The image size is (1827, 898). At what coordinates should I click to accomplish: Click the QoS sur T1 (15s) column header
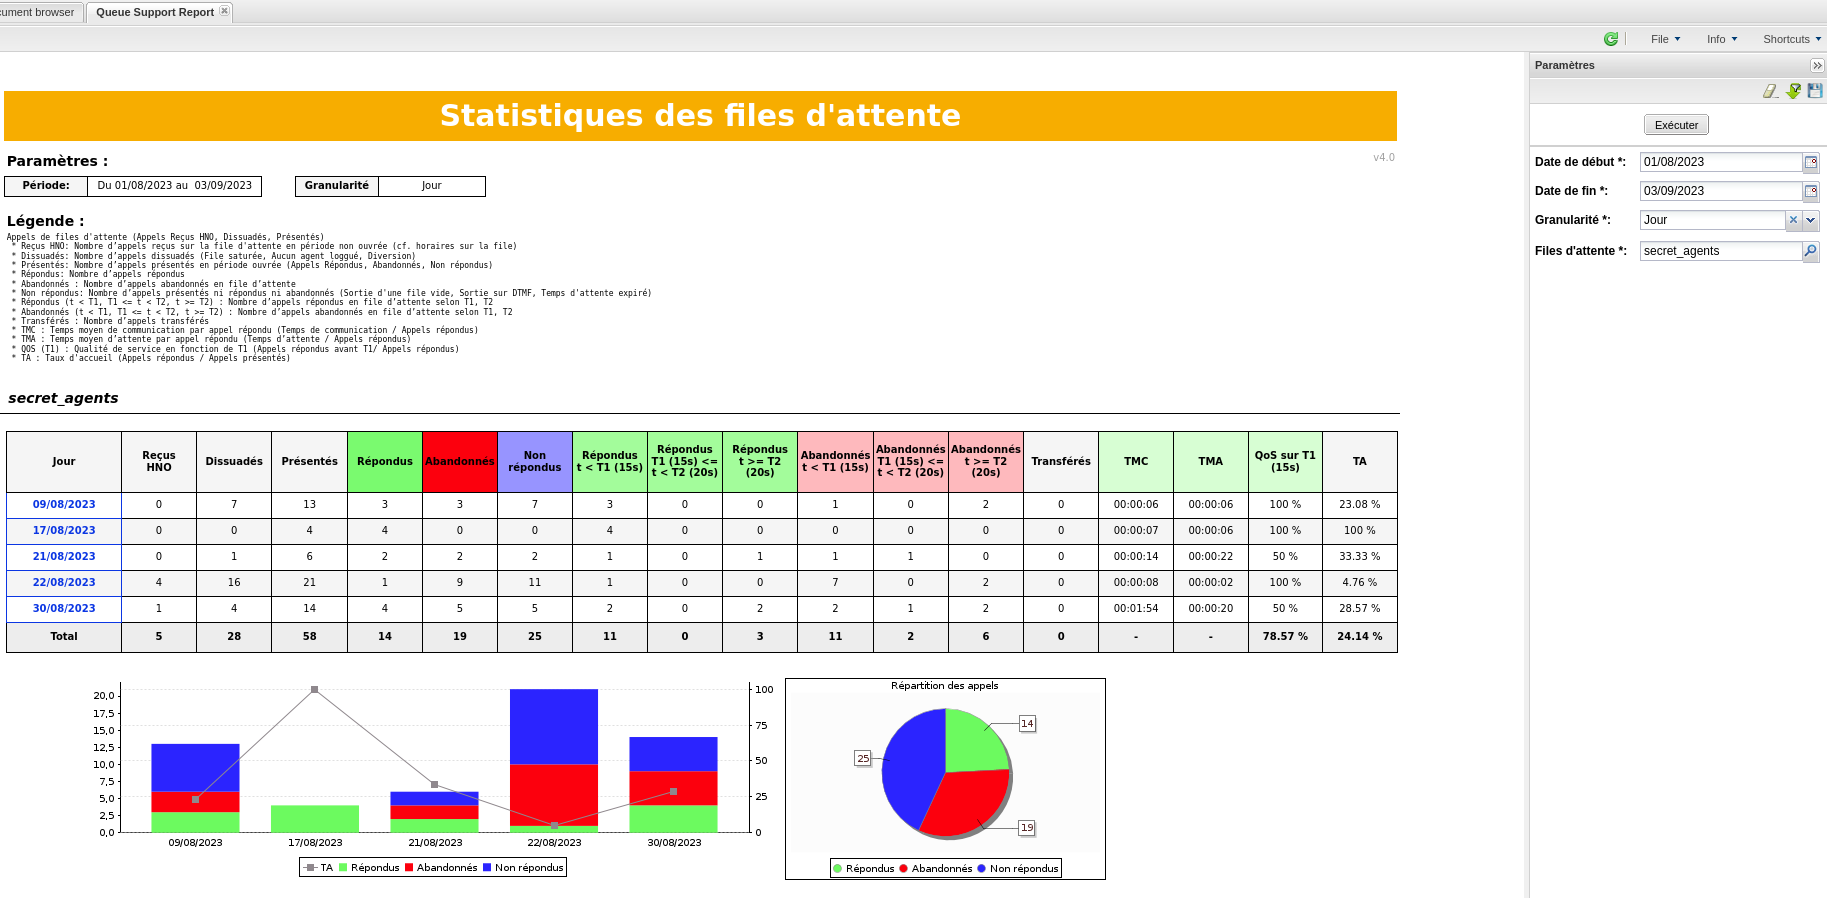1285,462
